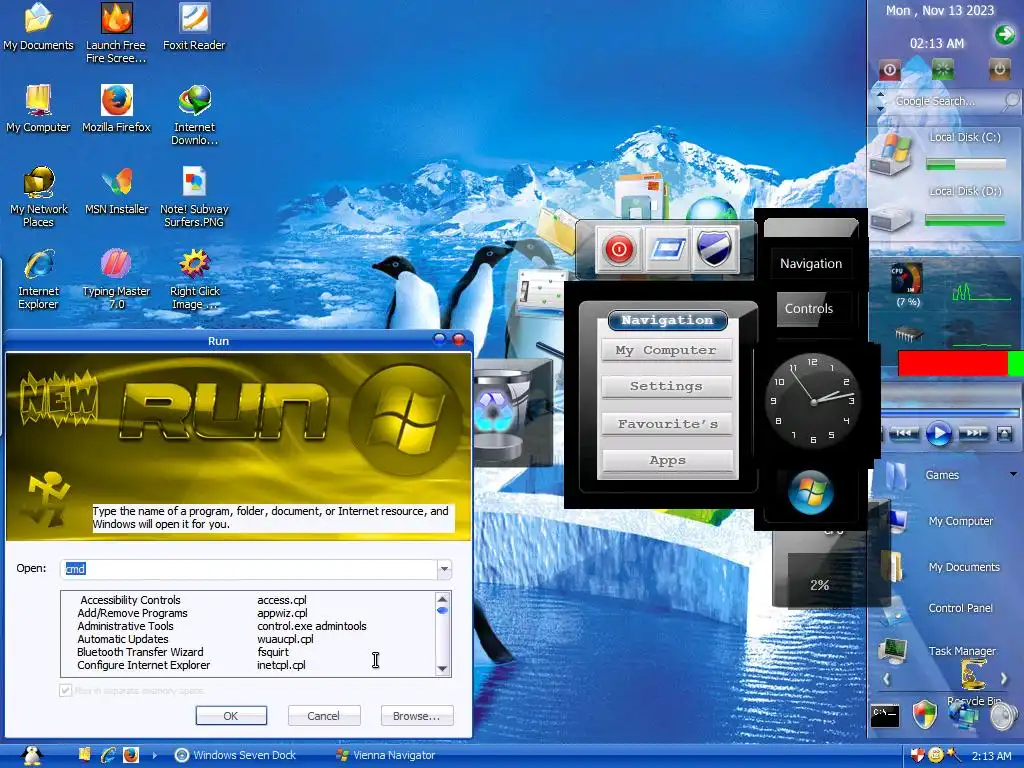The image size is (1024, 768).
Task: Open the Typing Master 7.0 desktop icon
Action: [116, 279]
